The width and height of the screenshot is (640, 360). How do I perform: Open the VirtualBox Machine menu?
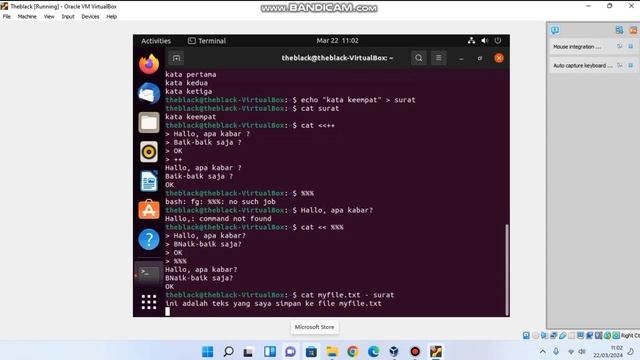[x=27, y=17]
